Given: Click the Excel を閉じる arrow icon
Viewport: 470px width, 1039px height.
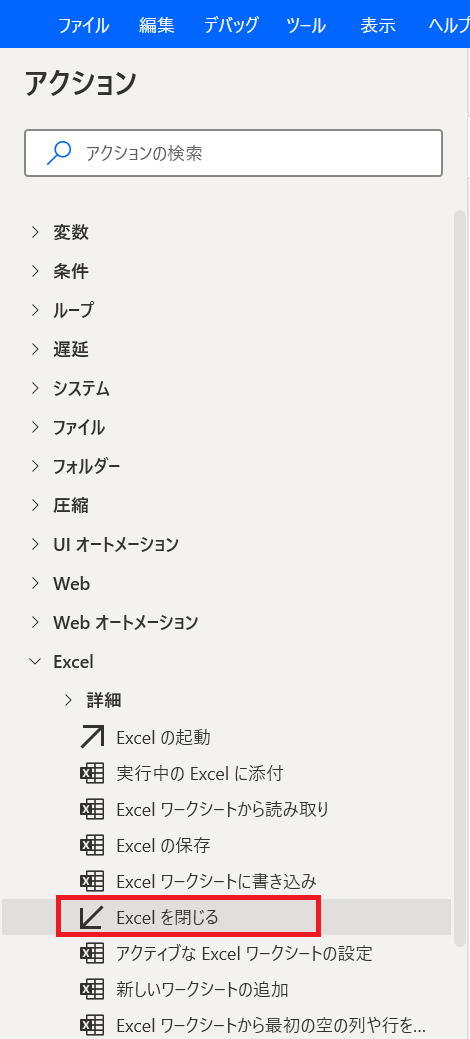Looking at the screenshot, I should tap(91, 918).
